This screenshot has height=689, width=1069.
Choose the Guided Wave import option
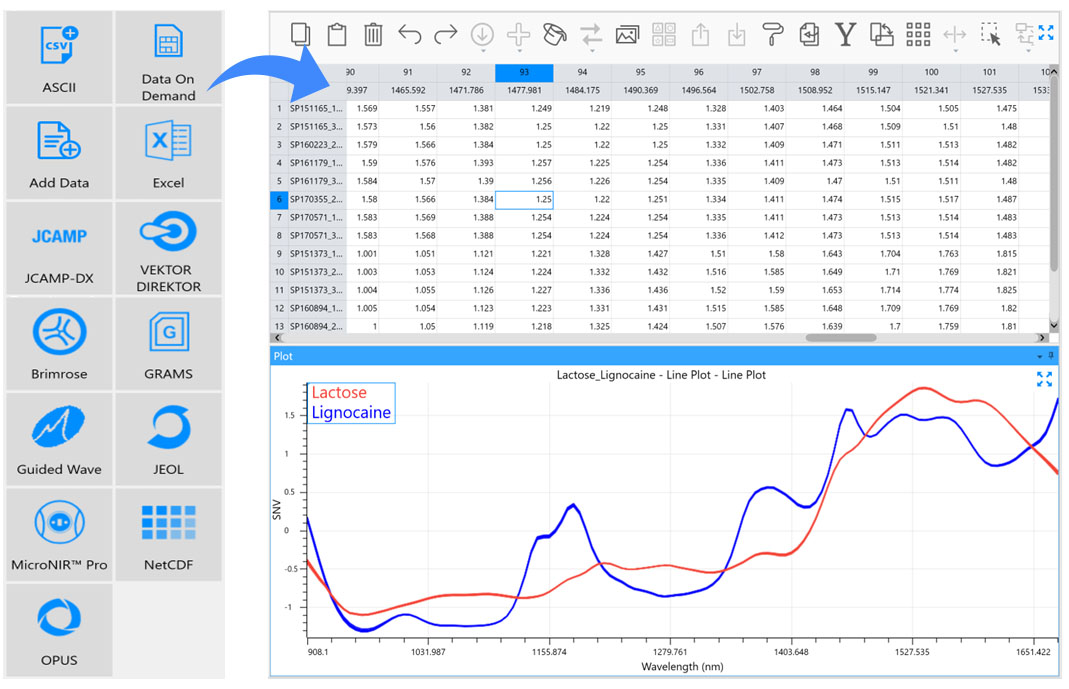[x=59, y=440]
